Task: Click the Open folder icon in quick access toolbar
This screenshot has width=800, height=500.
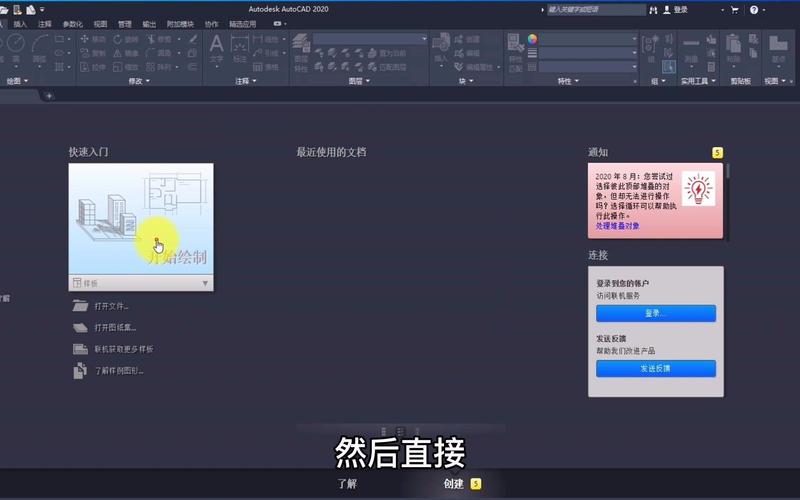Action: [x=4, y=10]
